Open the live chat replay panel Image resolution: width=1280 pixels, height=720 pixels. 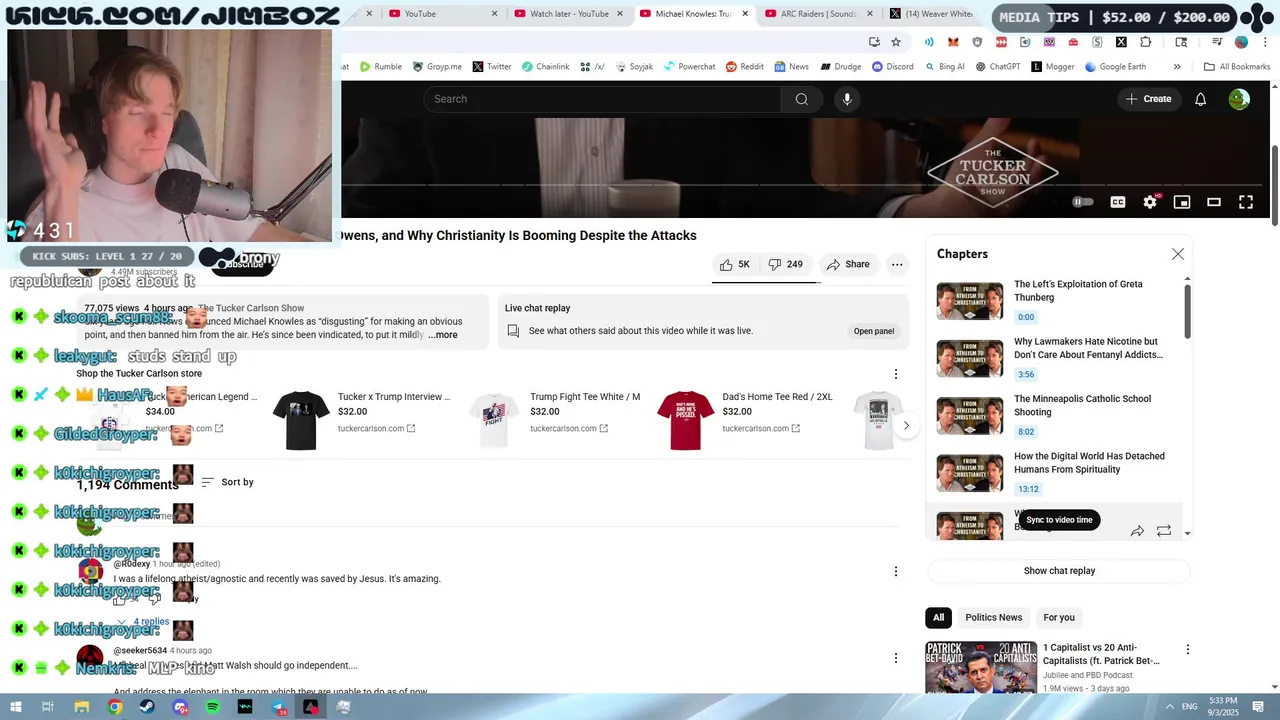873,331
